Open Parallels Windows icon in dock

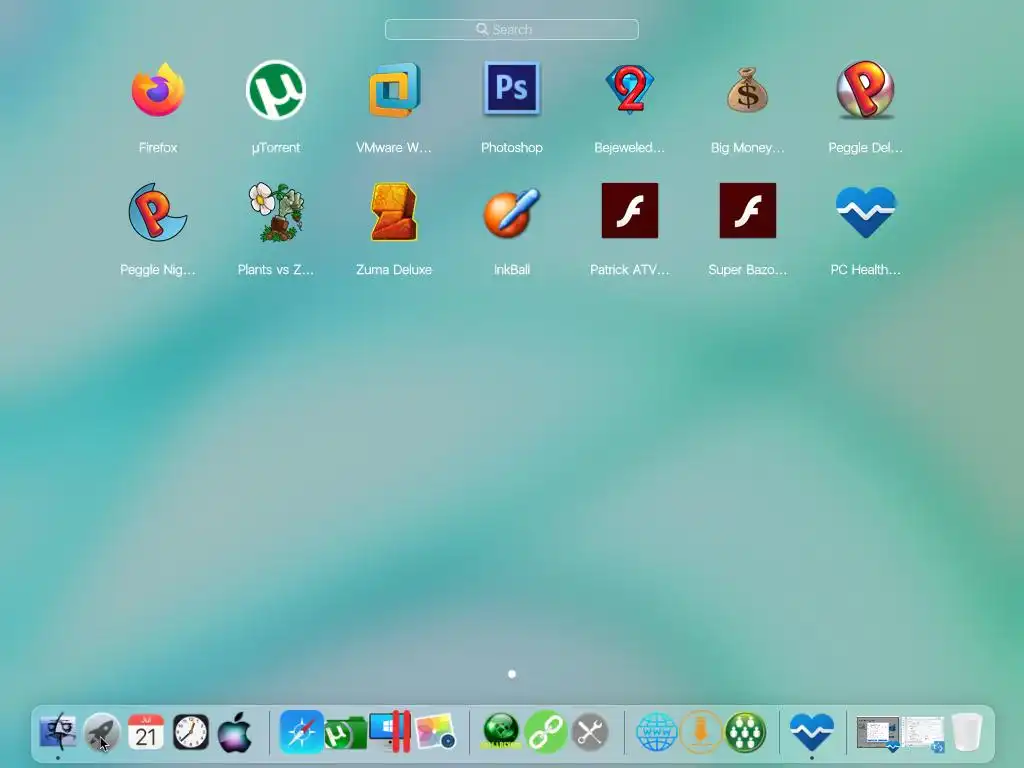(391, 731)
